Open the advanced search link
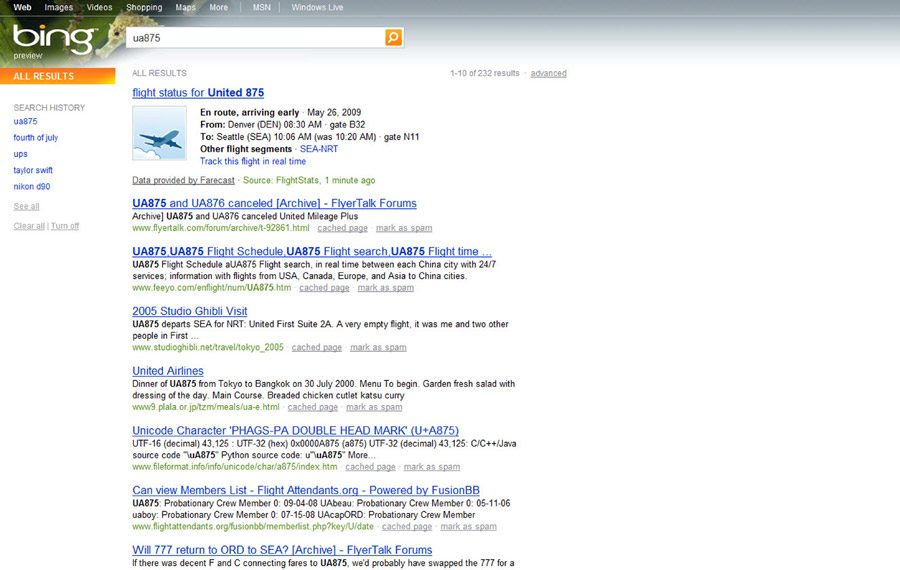 tap(548, 73)
